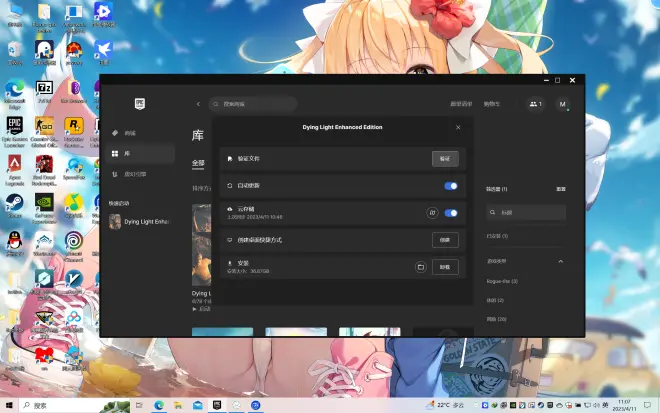Click the Epic Games logo in the sidebar

141,104
